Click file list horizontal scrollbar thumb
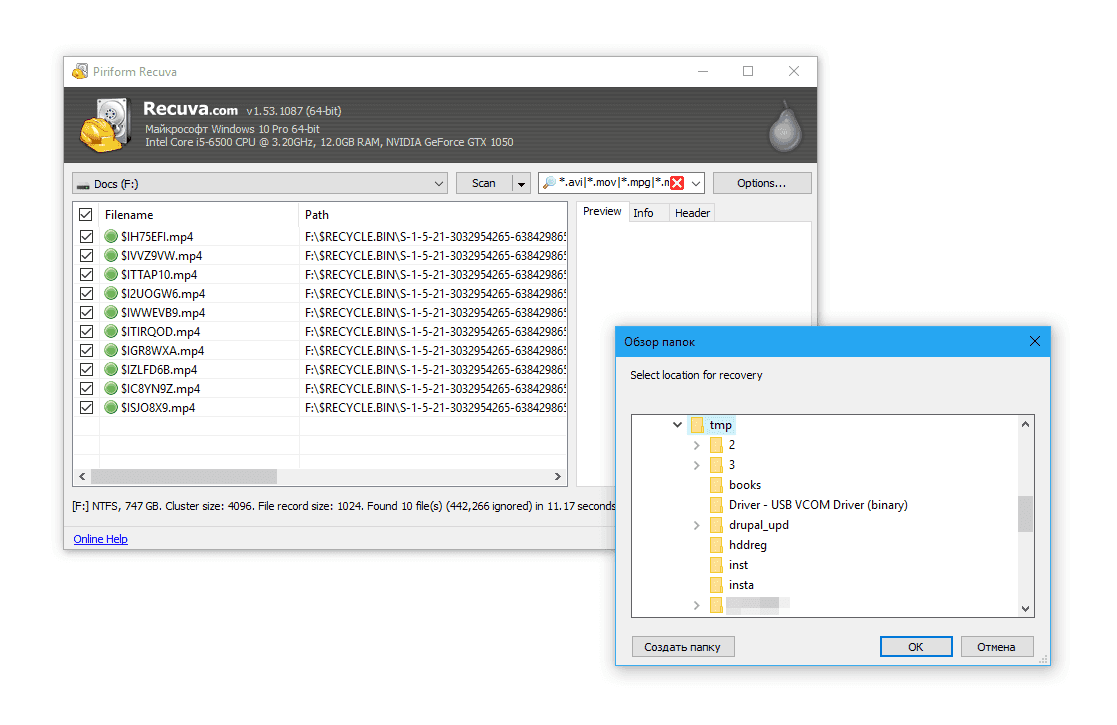The height and width of the screenshot is (725, 1117). point(184,476)
